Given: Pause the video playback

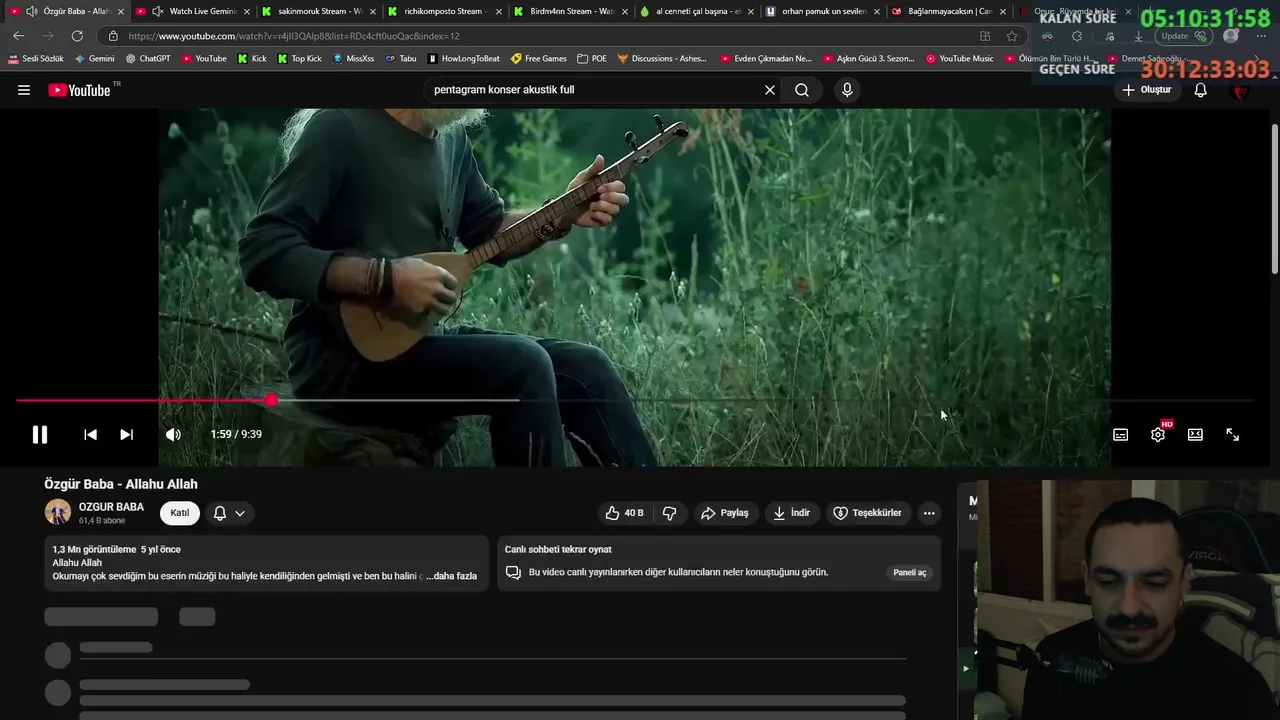Looking at the screenshot, I should (40, 434).
